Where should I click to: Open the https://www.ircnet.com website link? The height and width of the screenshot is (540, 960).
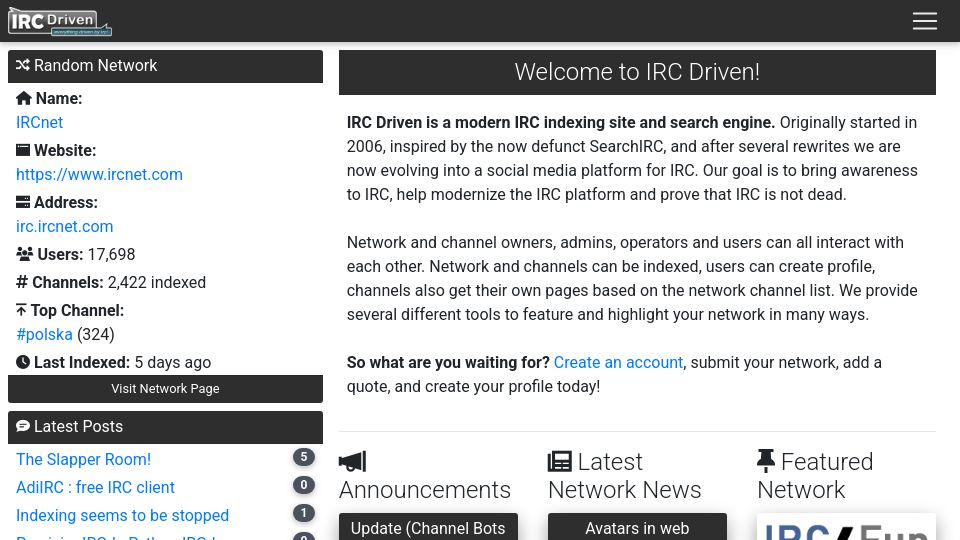point(99,174)
